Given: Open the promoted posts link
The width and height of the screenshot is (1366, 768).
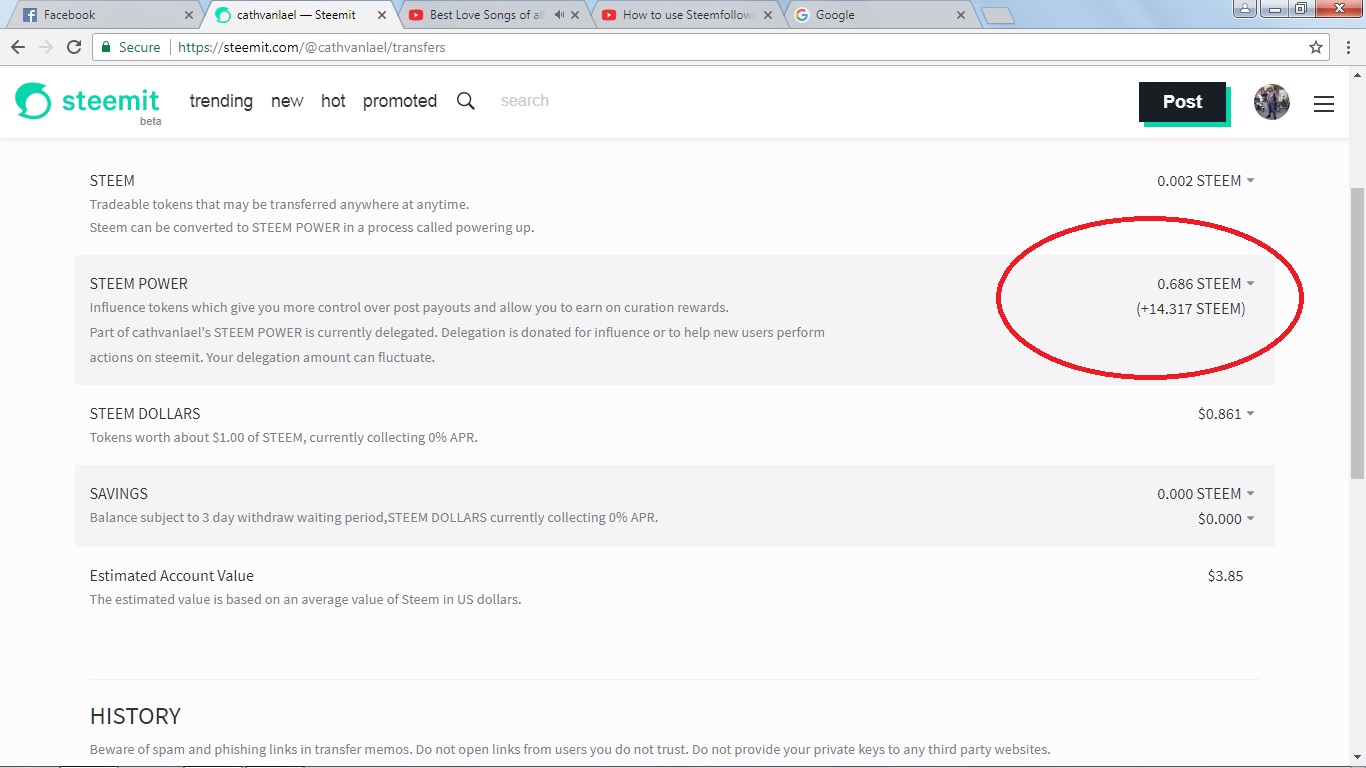Looking at the screenshot, I should (x=400, y=101).
